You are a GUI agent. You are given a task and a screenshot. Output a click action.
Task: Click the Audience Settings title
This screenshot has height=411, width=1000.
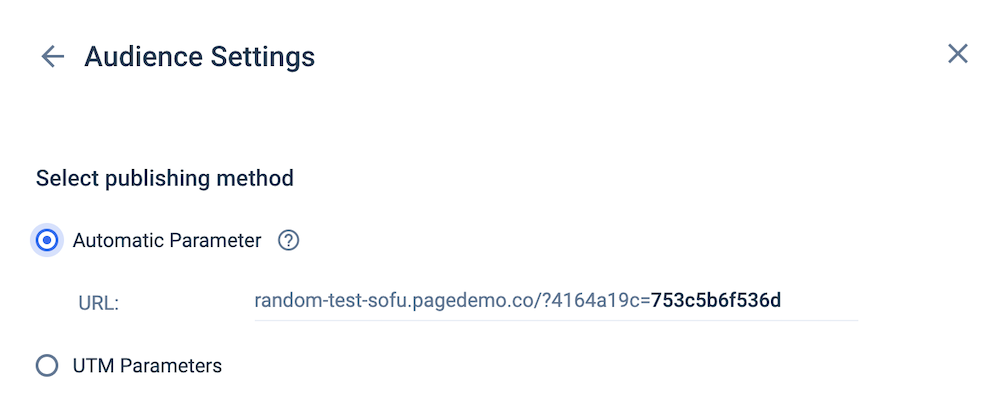point(199,56)
